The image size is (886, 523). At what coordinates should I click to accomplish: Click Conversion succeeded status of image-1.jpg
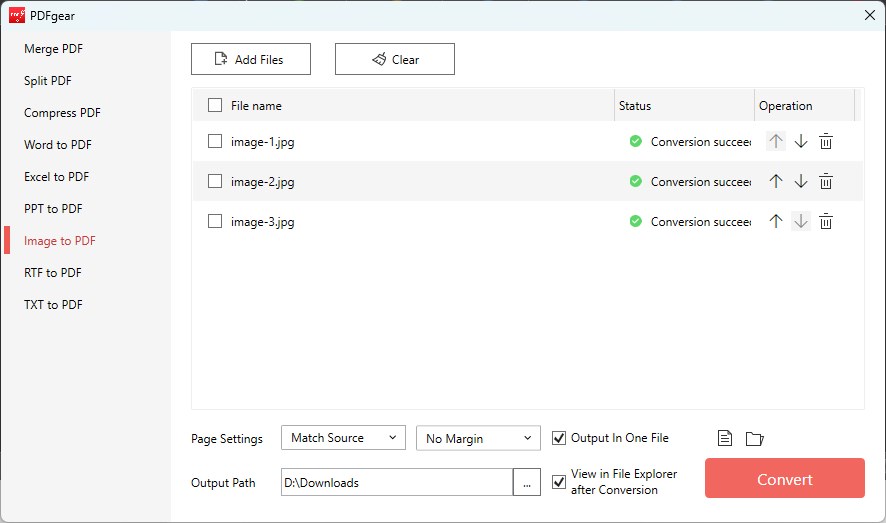[x=701, y=142]
